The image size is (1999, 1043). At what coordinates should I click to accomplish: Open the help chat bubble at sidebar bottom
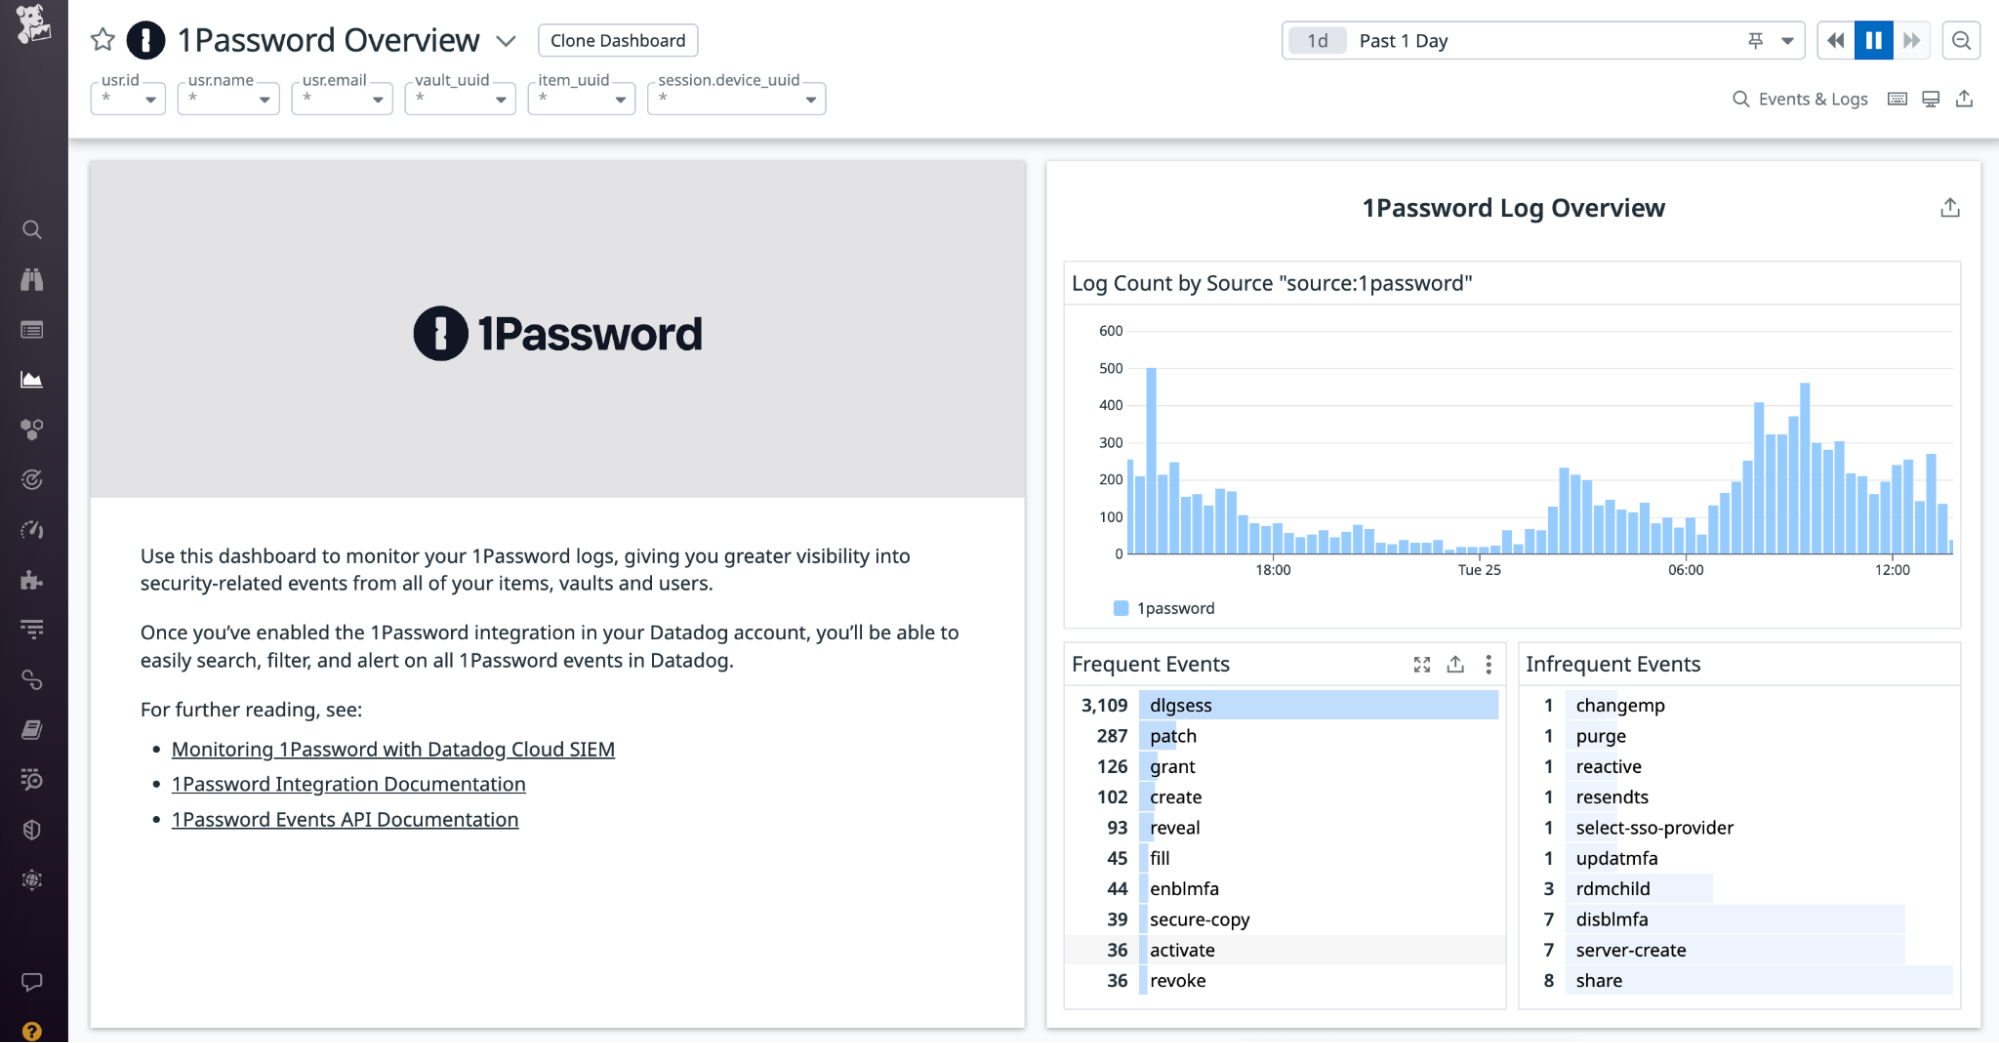tap(32, 981)
